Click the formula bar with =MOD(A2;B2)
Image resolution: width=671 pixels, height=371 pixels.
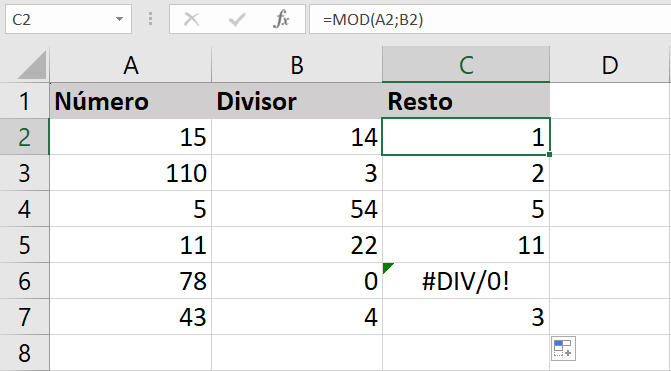coord(490,19)
